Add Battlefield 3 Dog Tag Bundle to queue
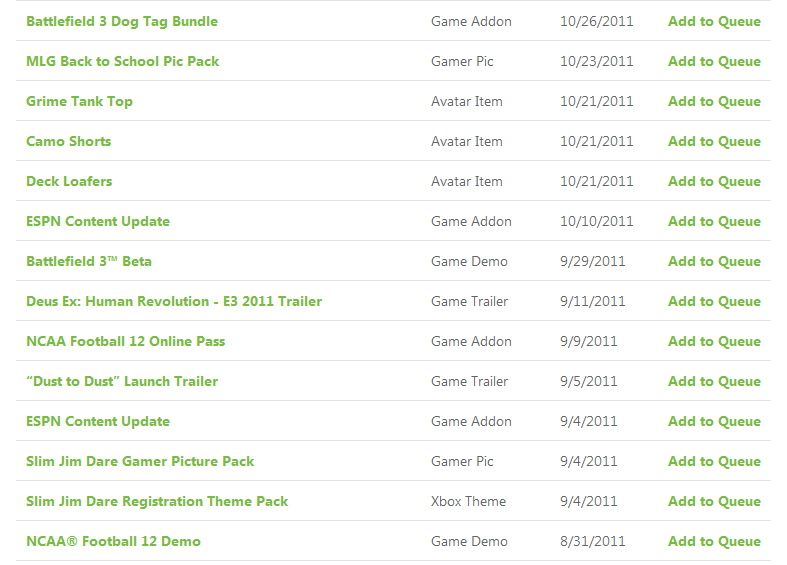Screen dimensions: 787x565 click(x=714, y=22)
